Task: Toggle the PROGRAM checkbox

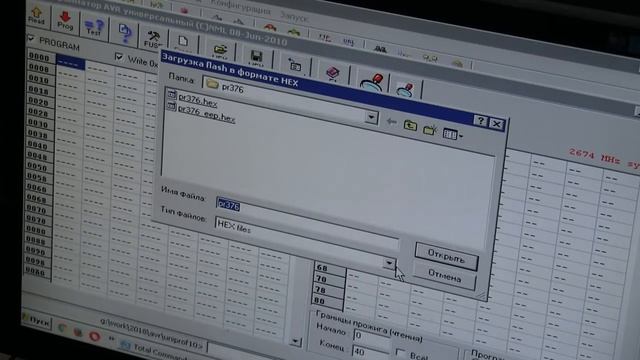Action: 31,39
